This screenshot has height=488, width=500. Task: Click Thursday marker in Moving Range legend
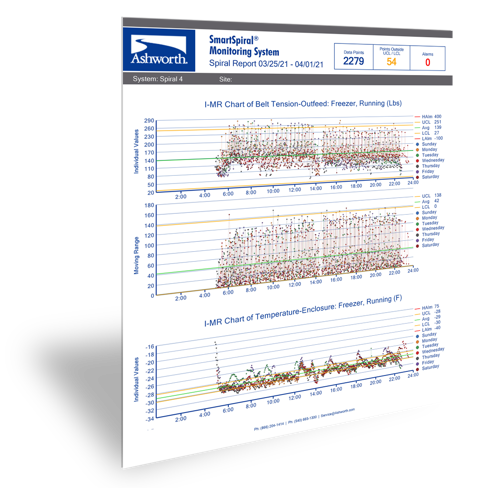click(x=417, y=235)
